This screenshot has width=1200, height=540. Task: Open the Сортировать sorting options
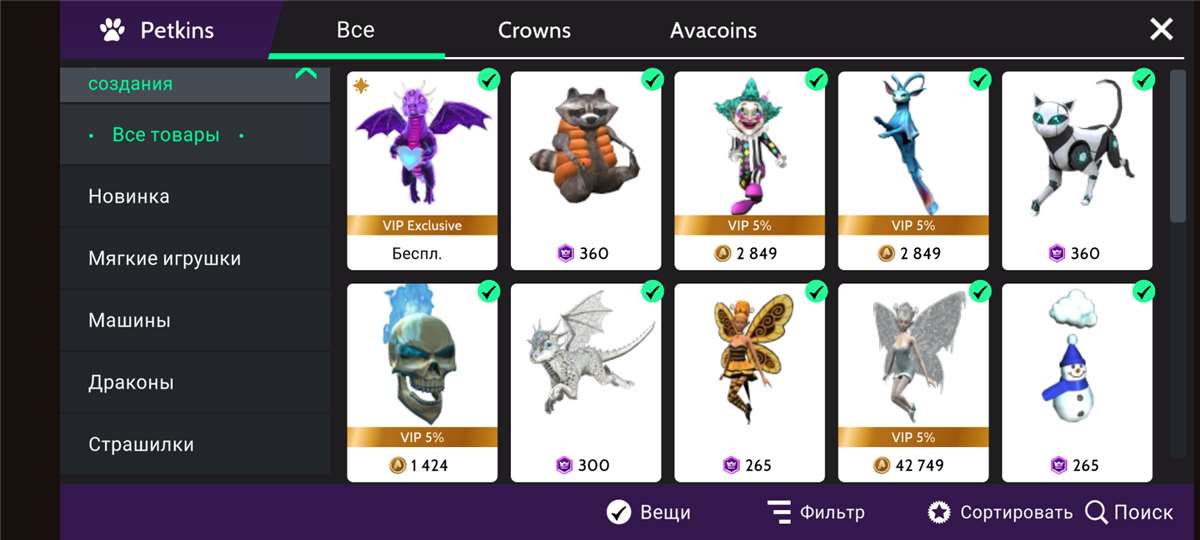coord(1016,512)
